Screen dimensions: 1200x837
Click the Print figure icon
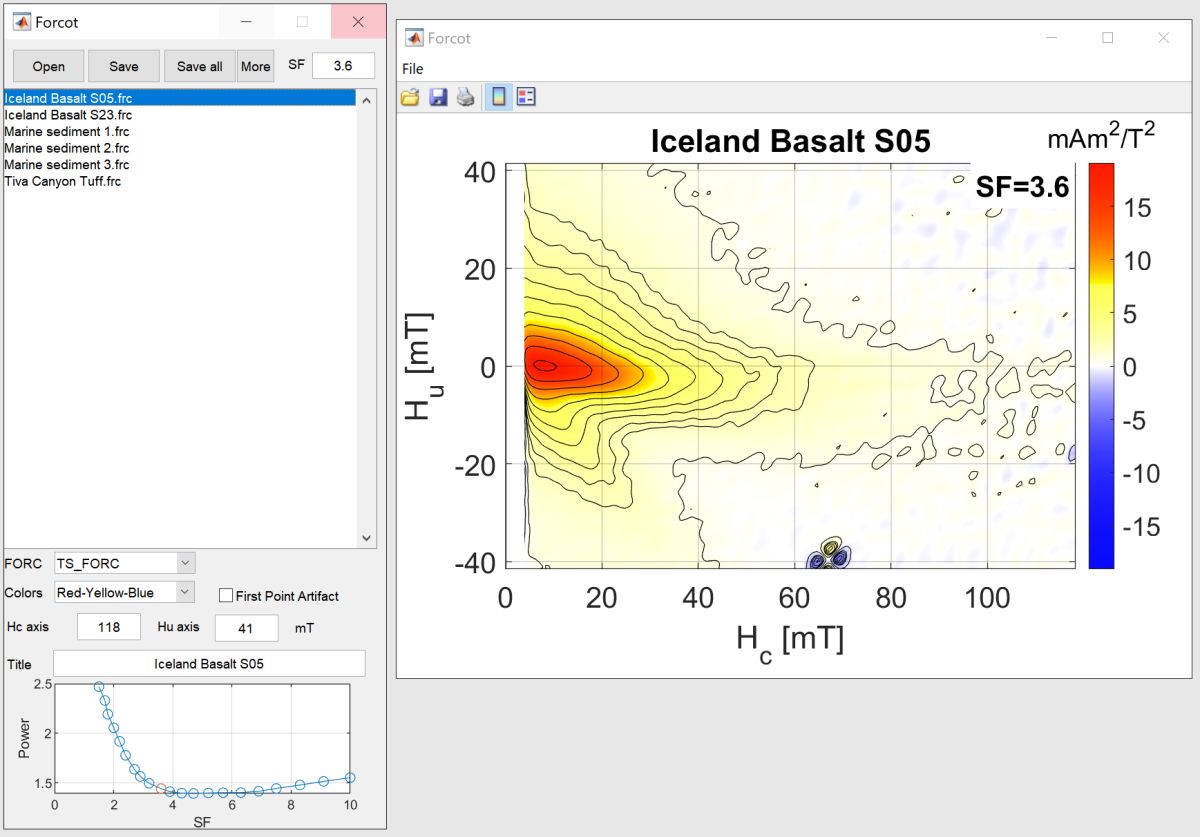[465, 97]
